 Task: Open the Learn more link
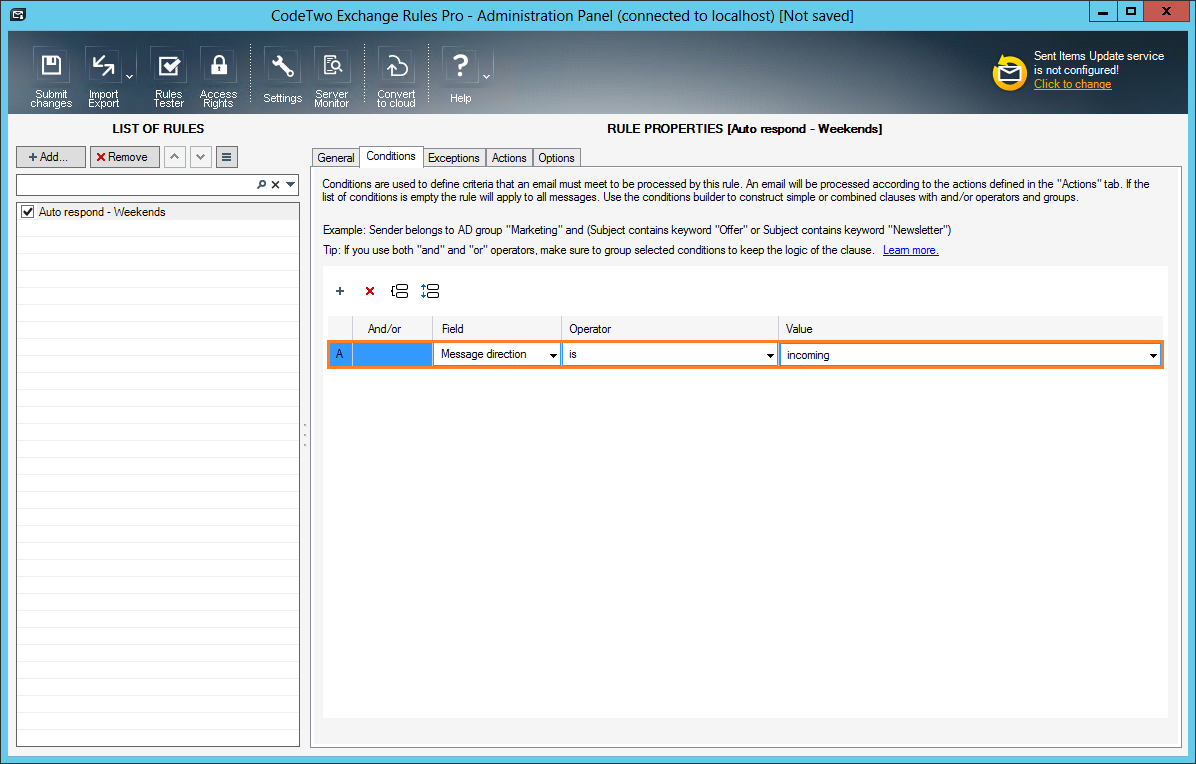[x=911, y=250]
